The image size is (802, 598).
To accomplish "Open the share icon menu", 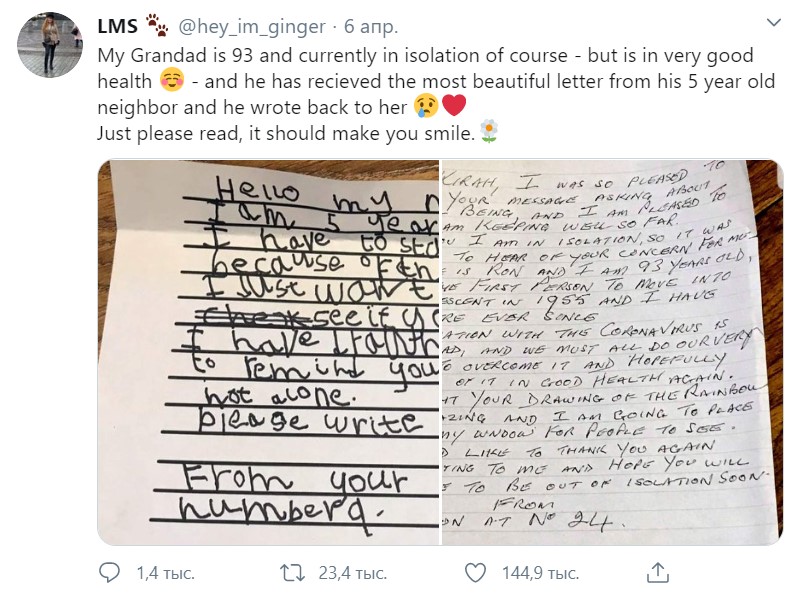I will pyautogui.click(x=659, y=573).
